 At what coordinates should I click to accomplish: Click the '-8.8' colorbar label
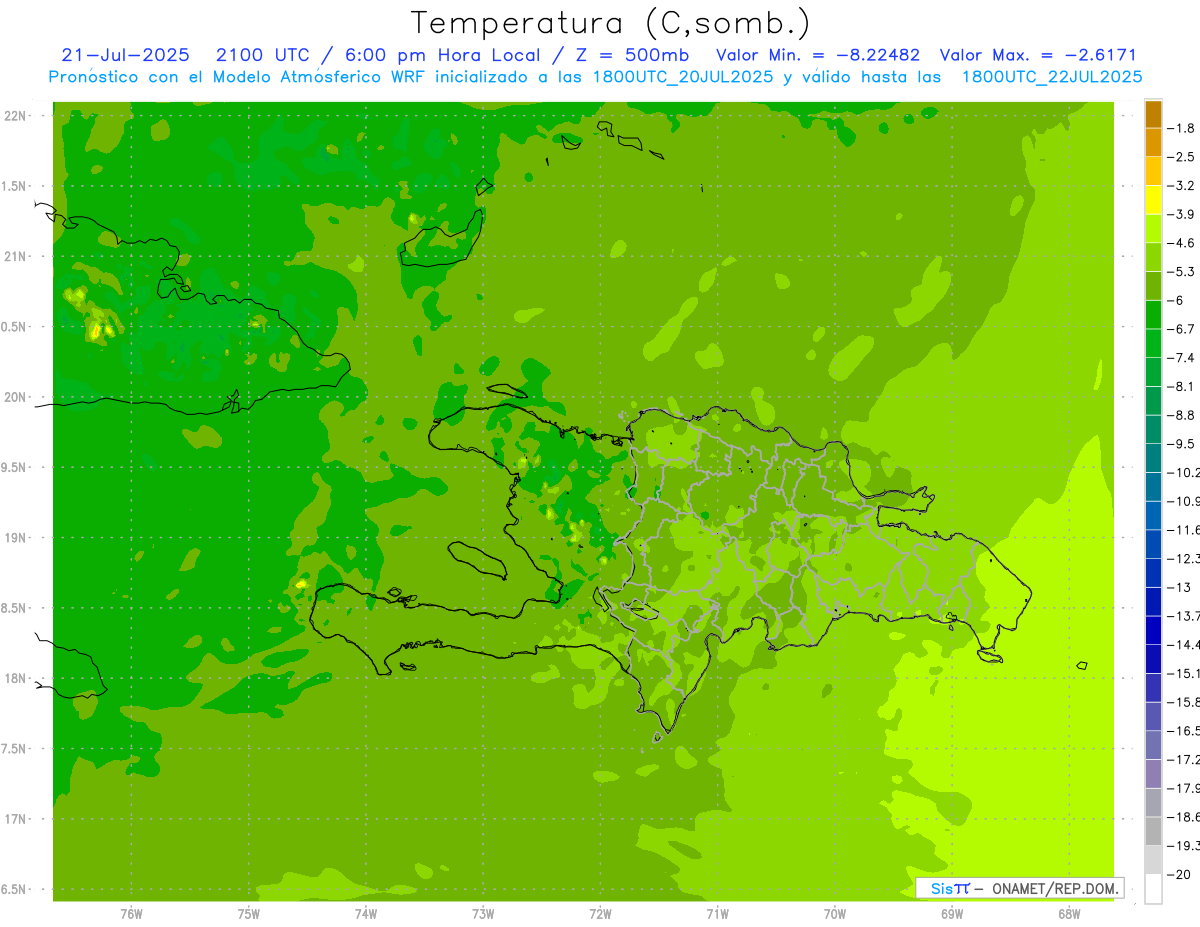click(x=1182, y=415)
